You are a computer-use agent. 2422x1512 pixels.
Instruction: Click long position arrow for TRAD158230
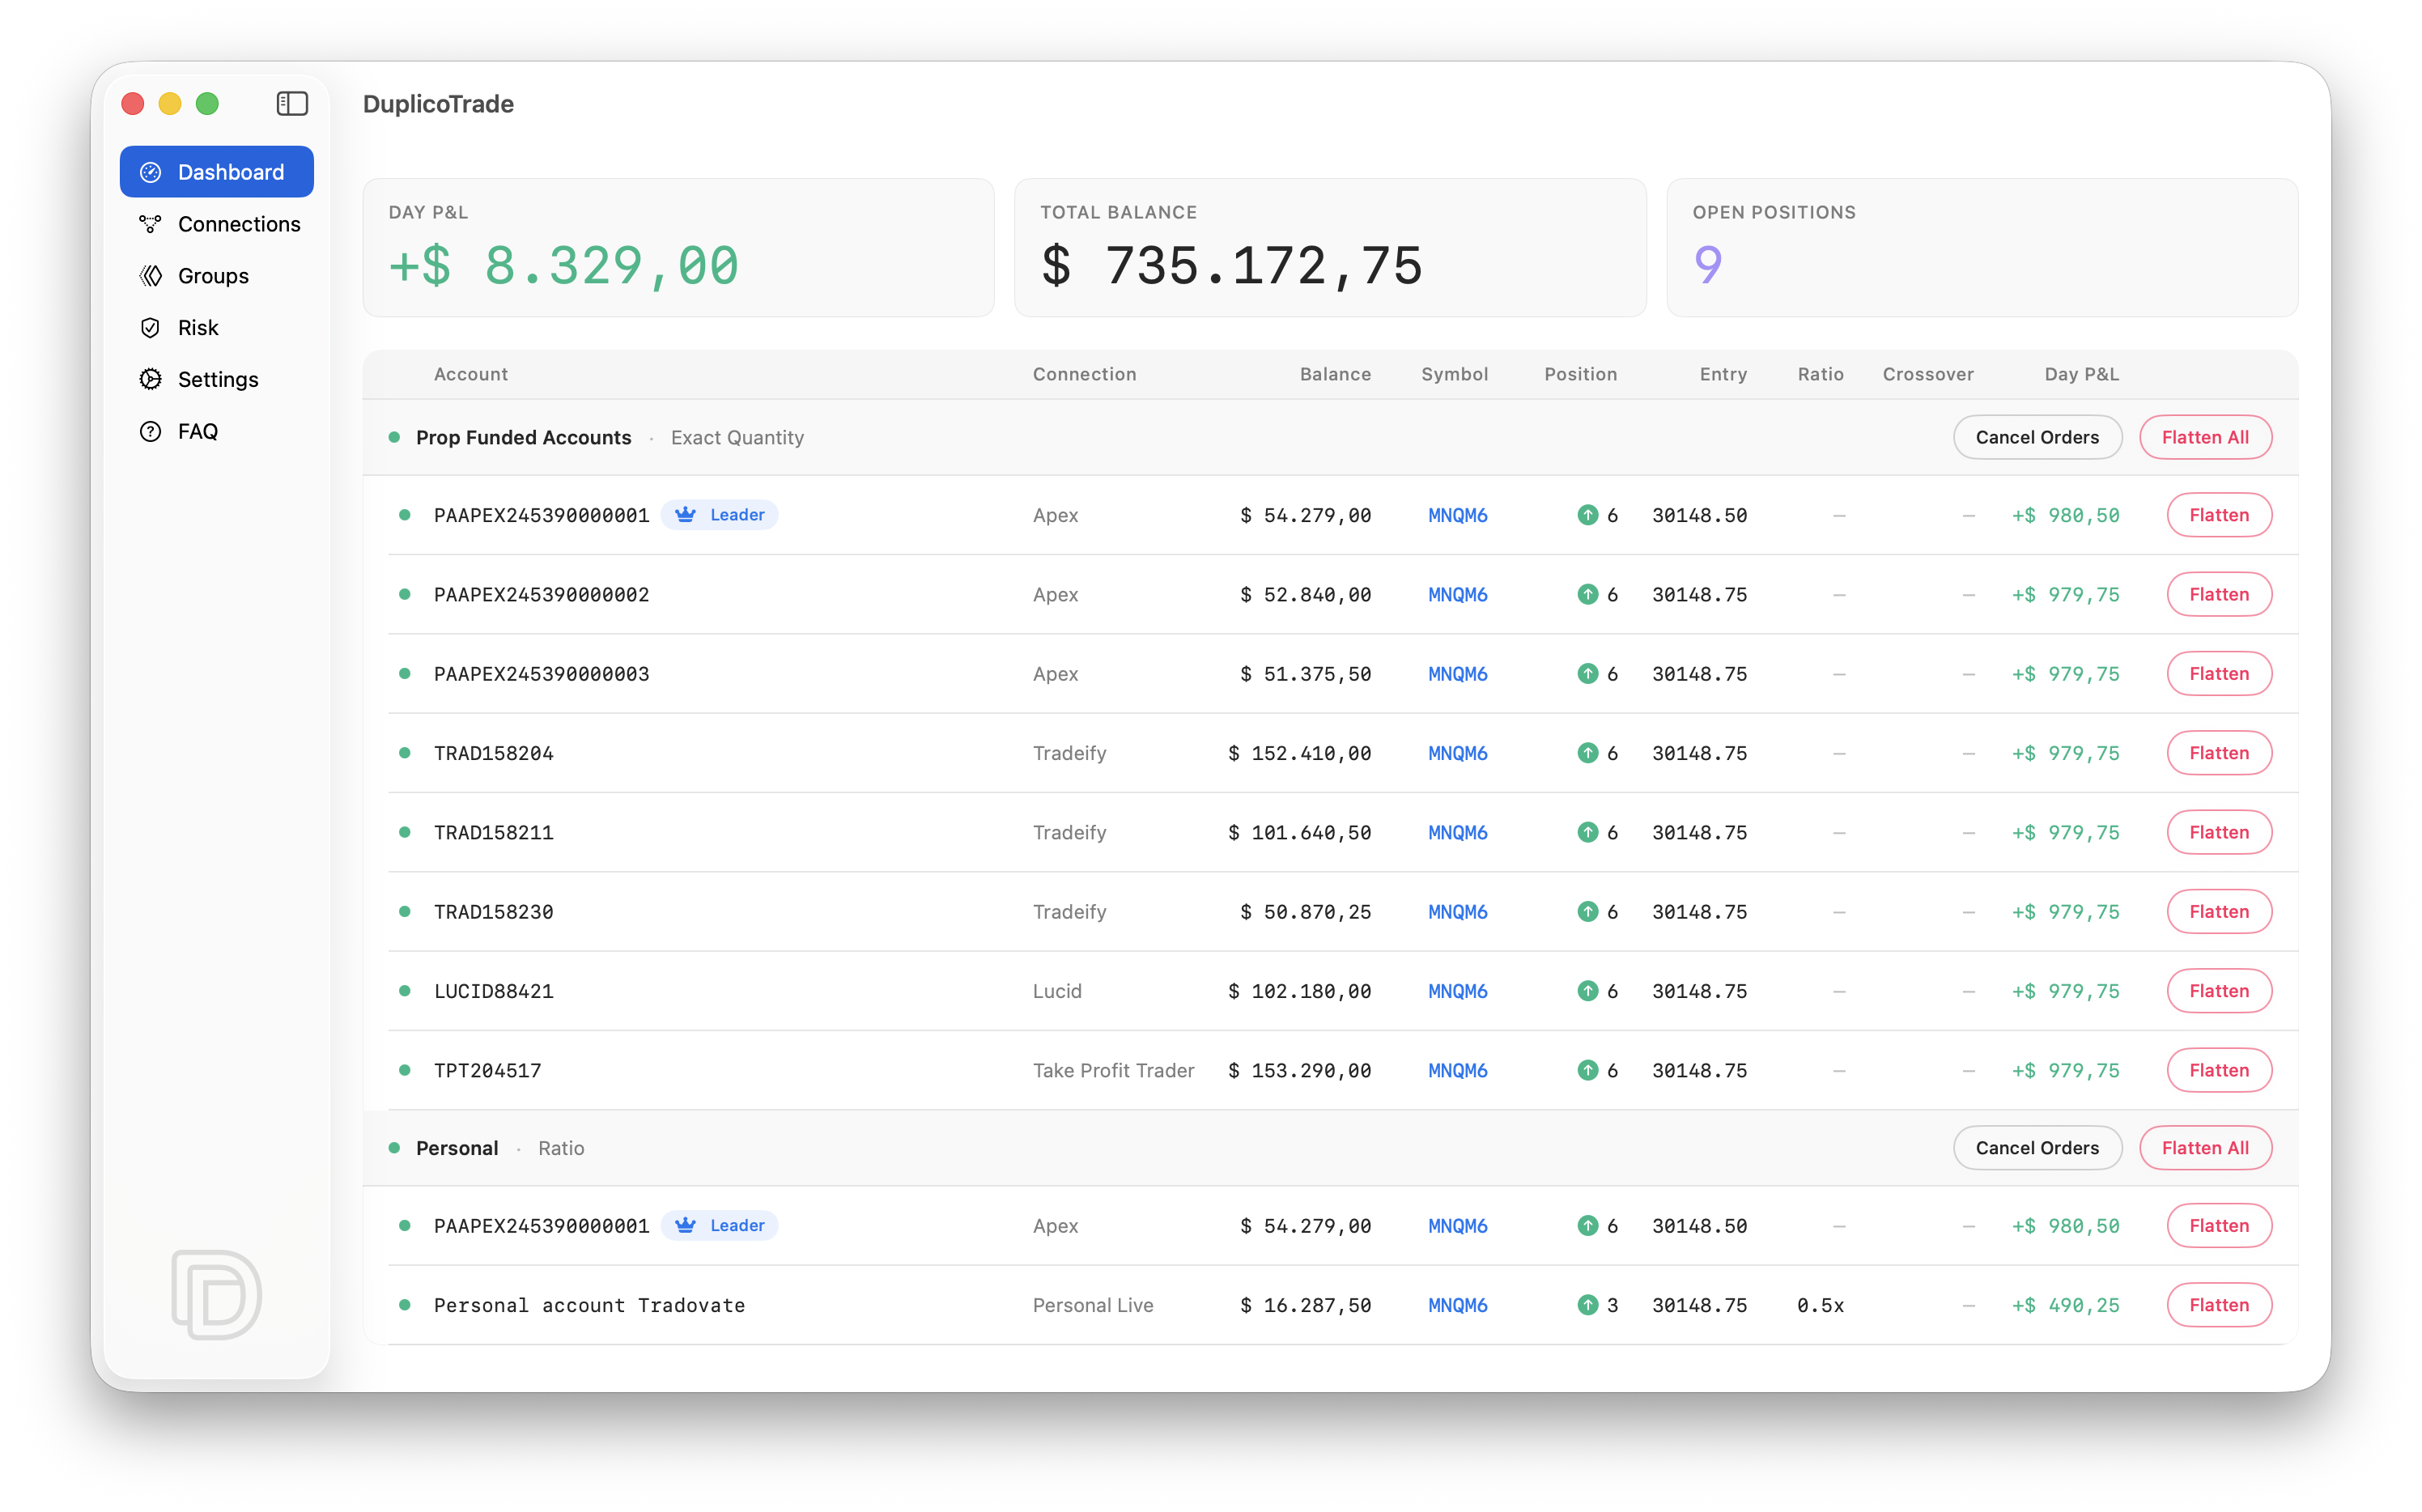[1587, 912]
